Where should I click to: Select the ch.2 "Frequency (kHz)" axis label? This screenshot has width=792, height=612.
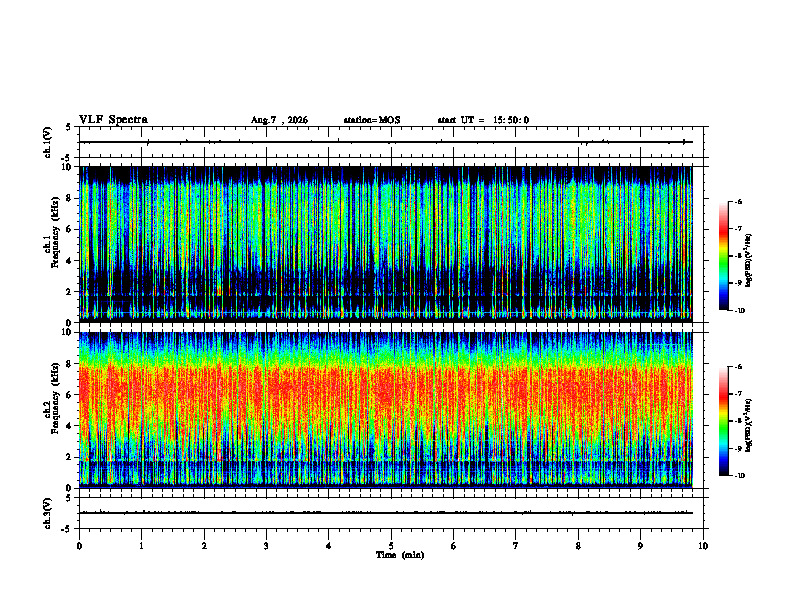click(55, 398)
